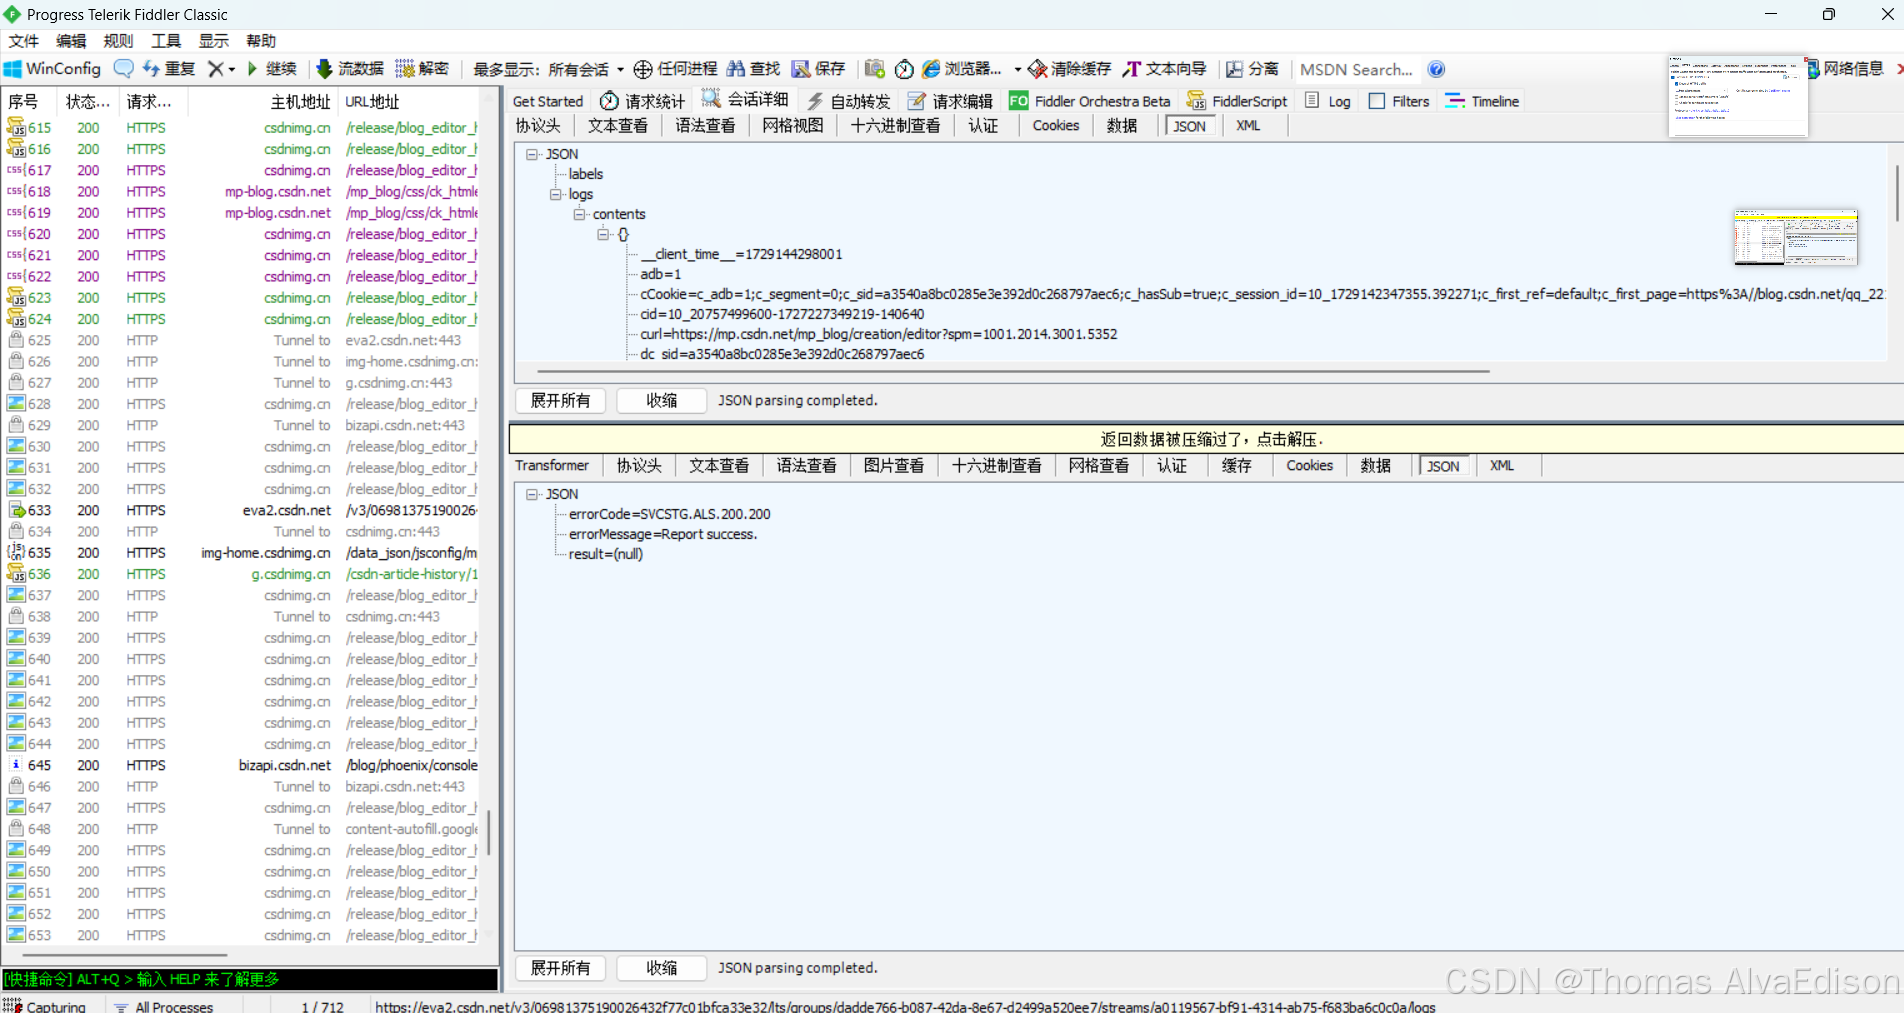The width and height of the screenshot is (1904, 1013).
Task: Open WinConfig from the toolbar
Action: pos(53,69)
